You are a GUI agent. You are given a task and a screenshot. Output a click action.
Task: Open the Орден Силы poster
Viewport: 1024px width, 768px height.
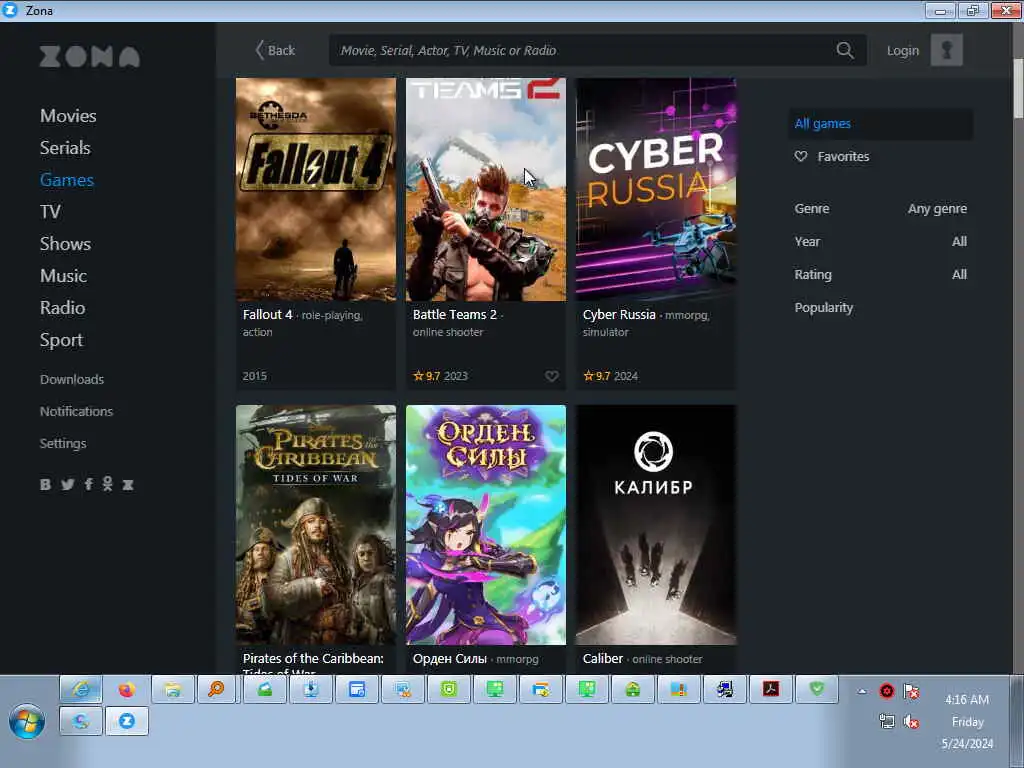pyautogui.click(x=486, y=524)
